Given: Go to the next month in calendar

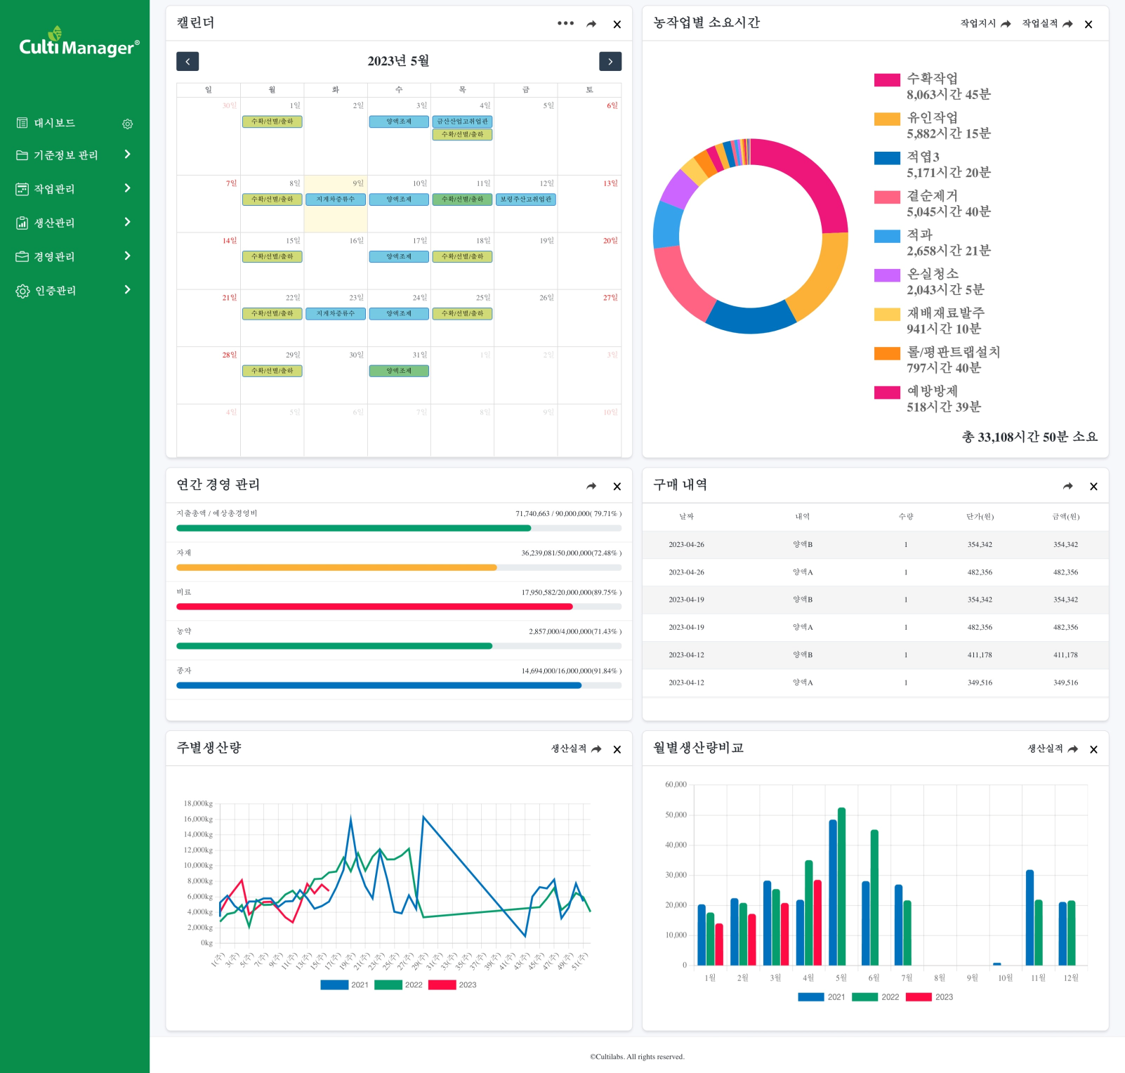Looking at the screenshot, I should 610,62.
